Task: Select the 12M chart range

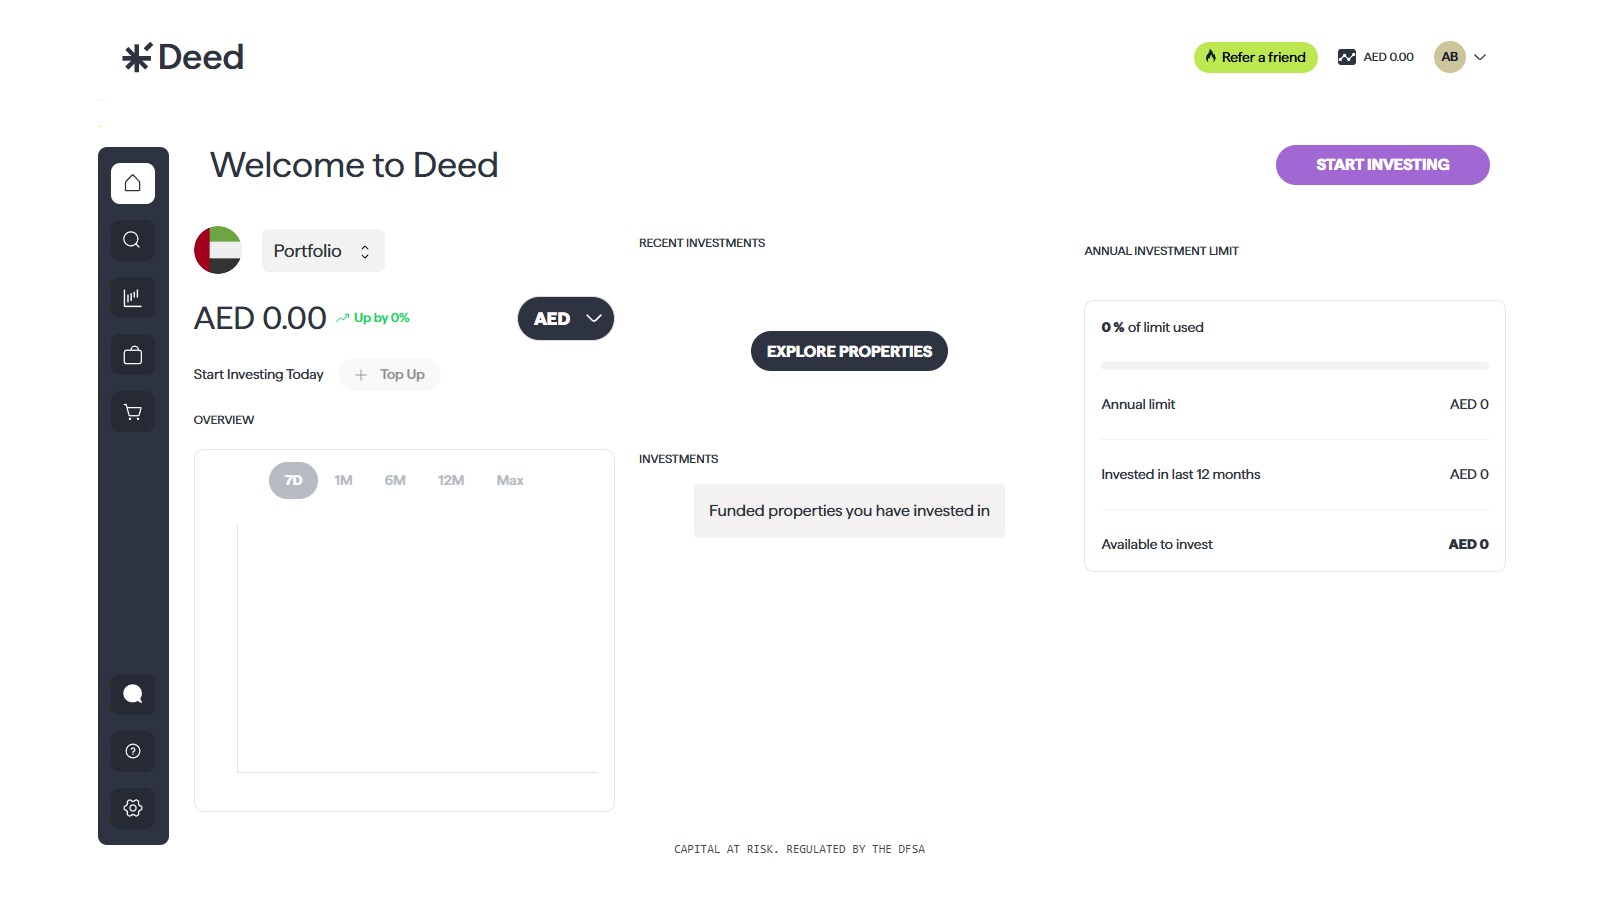Action: click(x=451, y=481)
